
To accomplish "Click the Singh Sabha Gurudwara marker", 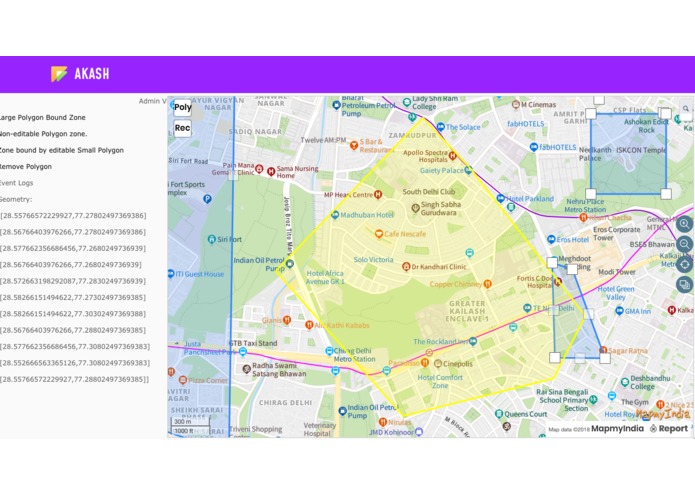I will [x=415, y=208].
